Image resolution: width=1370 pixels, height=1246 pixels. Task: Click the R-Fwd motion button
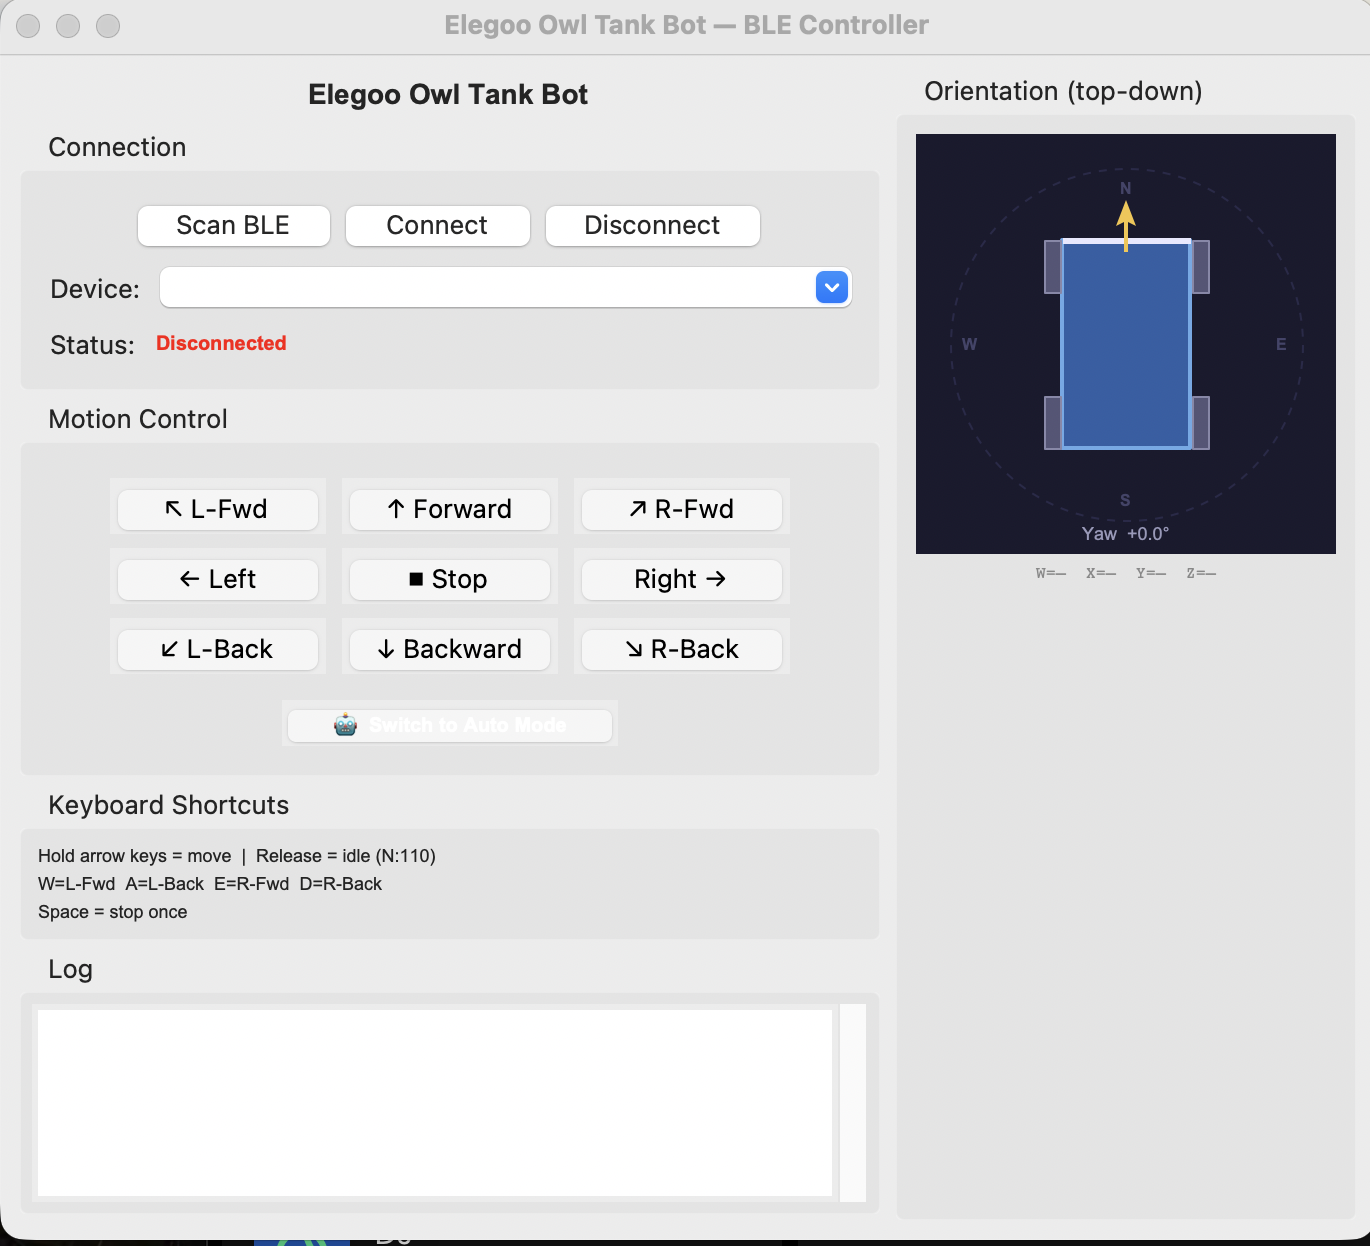click(x=681, y=509)
